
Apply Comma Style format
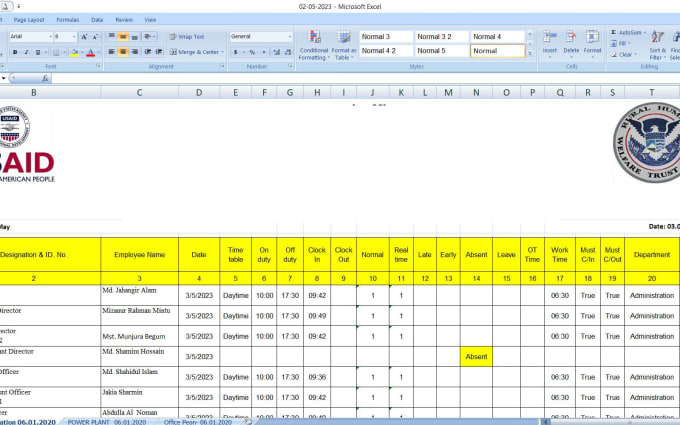click(x=263, y=52)
